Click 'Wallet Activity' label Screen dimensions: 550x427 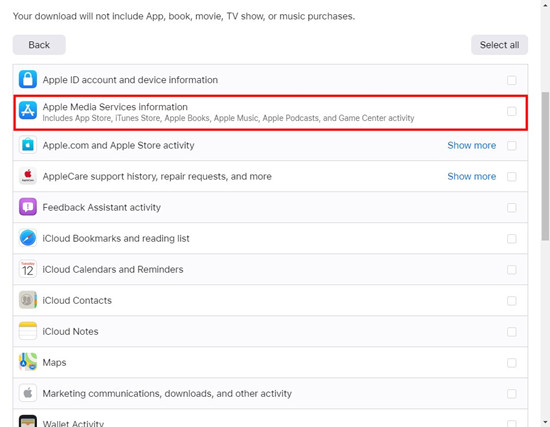pos(73,423)
